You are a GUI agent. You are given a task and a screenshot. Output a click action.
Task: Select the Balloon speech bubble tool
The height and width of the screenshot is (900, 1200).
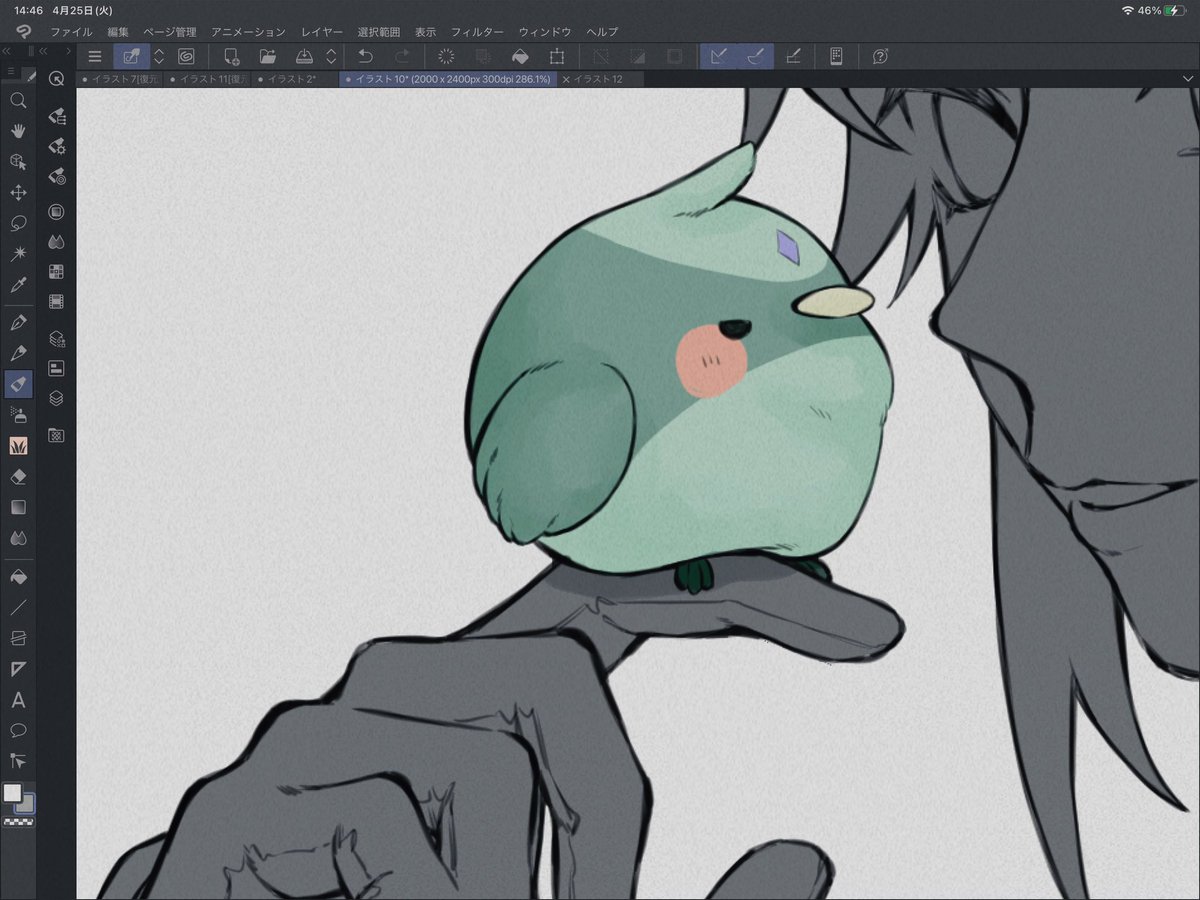18,730
